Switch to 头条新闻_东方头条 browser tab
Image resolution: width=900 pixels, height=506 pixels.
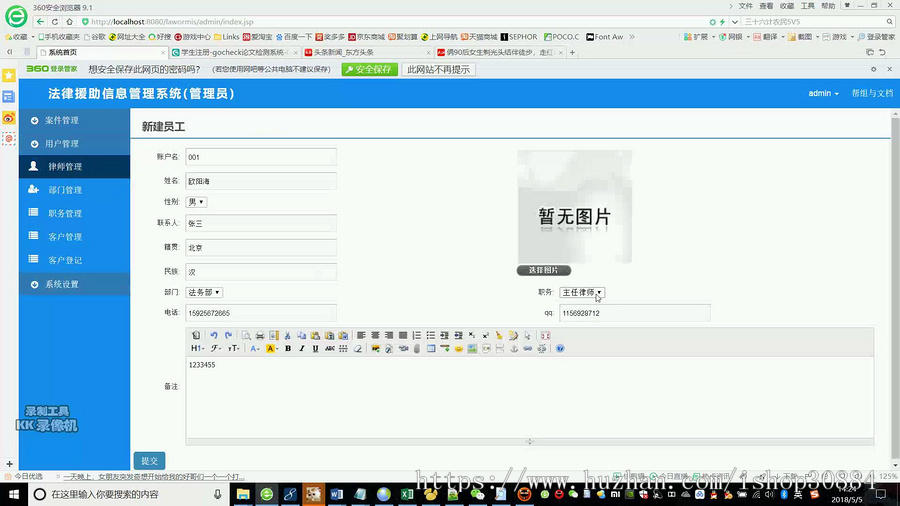coord(367,52)
